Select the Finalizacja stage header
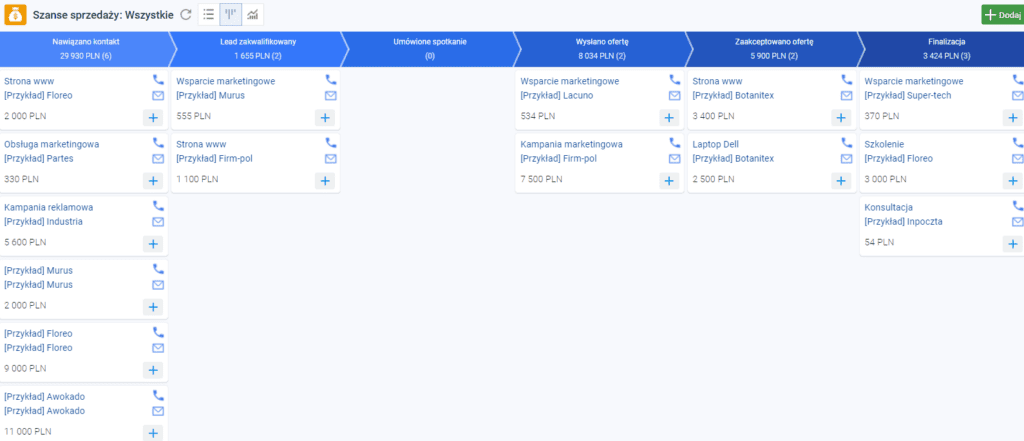1024x441 pixels. point(945,48)
